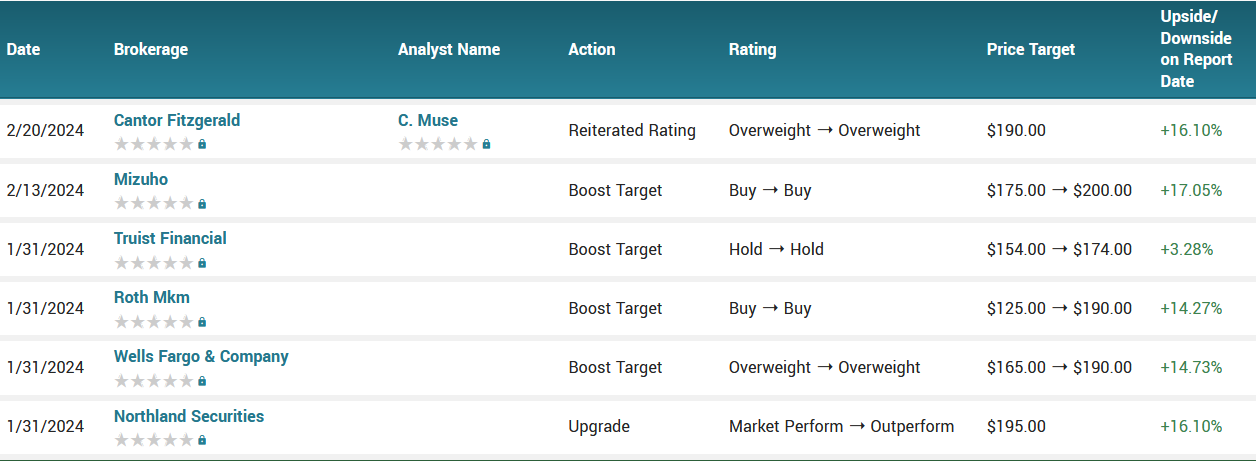1256x461 pixels.
Task: Select the Market Perform → Outperform rating
Action: [x=842, y=426]
